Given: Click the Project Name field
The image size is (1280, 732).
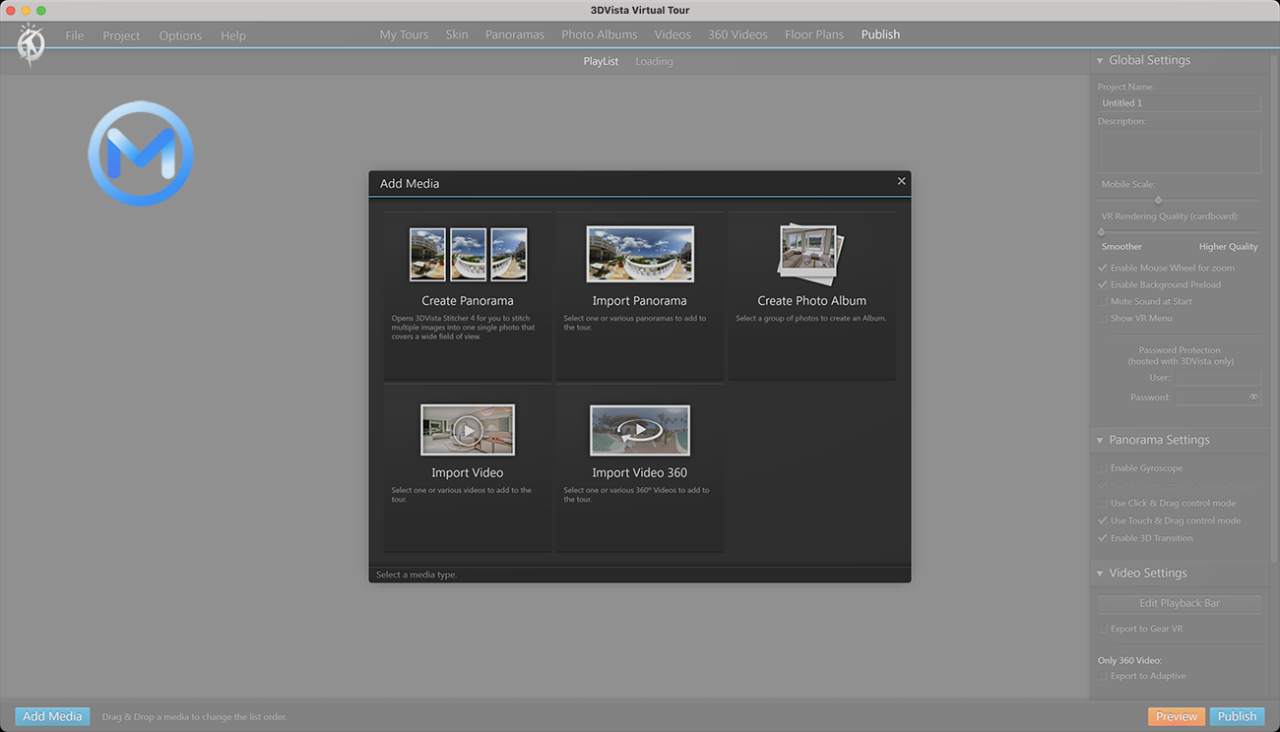Looking at the screenshot, I should pyautogui.click(x=1179, y=103).
